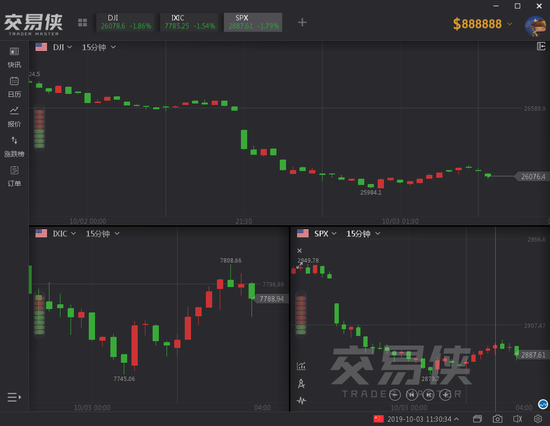Click the 26076.4 current price label
Viewport: 550px width, 426px height.
pos(532,177)
